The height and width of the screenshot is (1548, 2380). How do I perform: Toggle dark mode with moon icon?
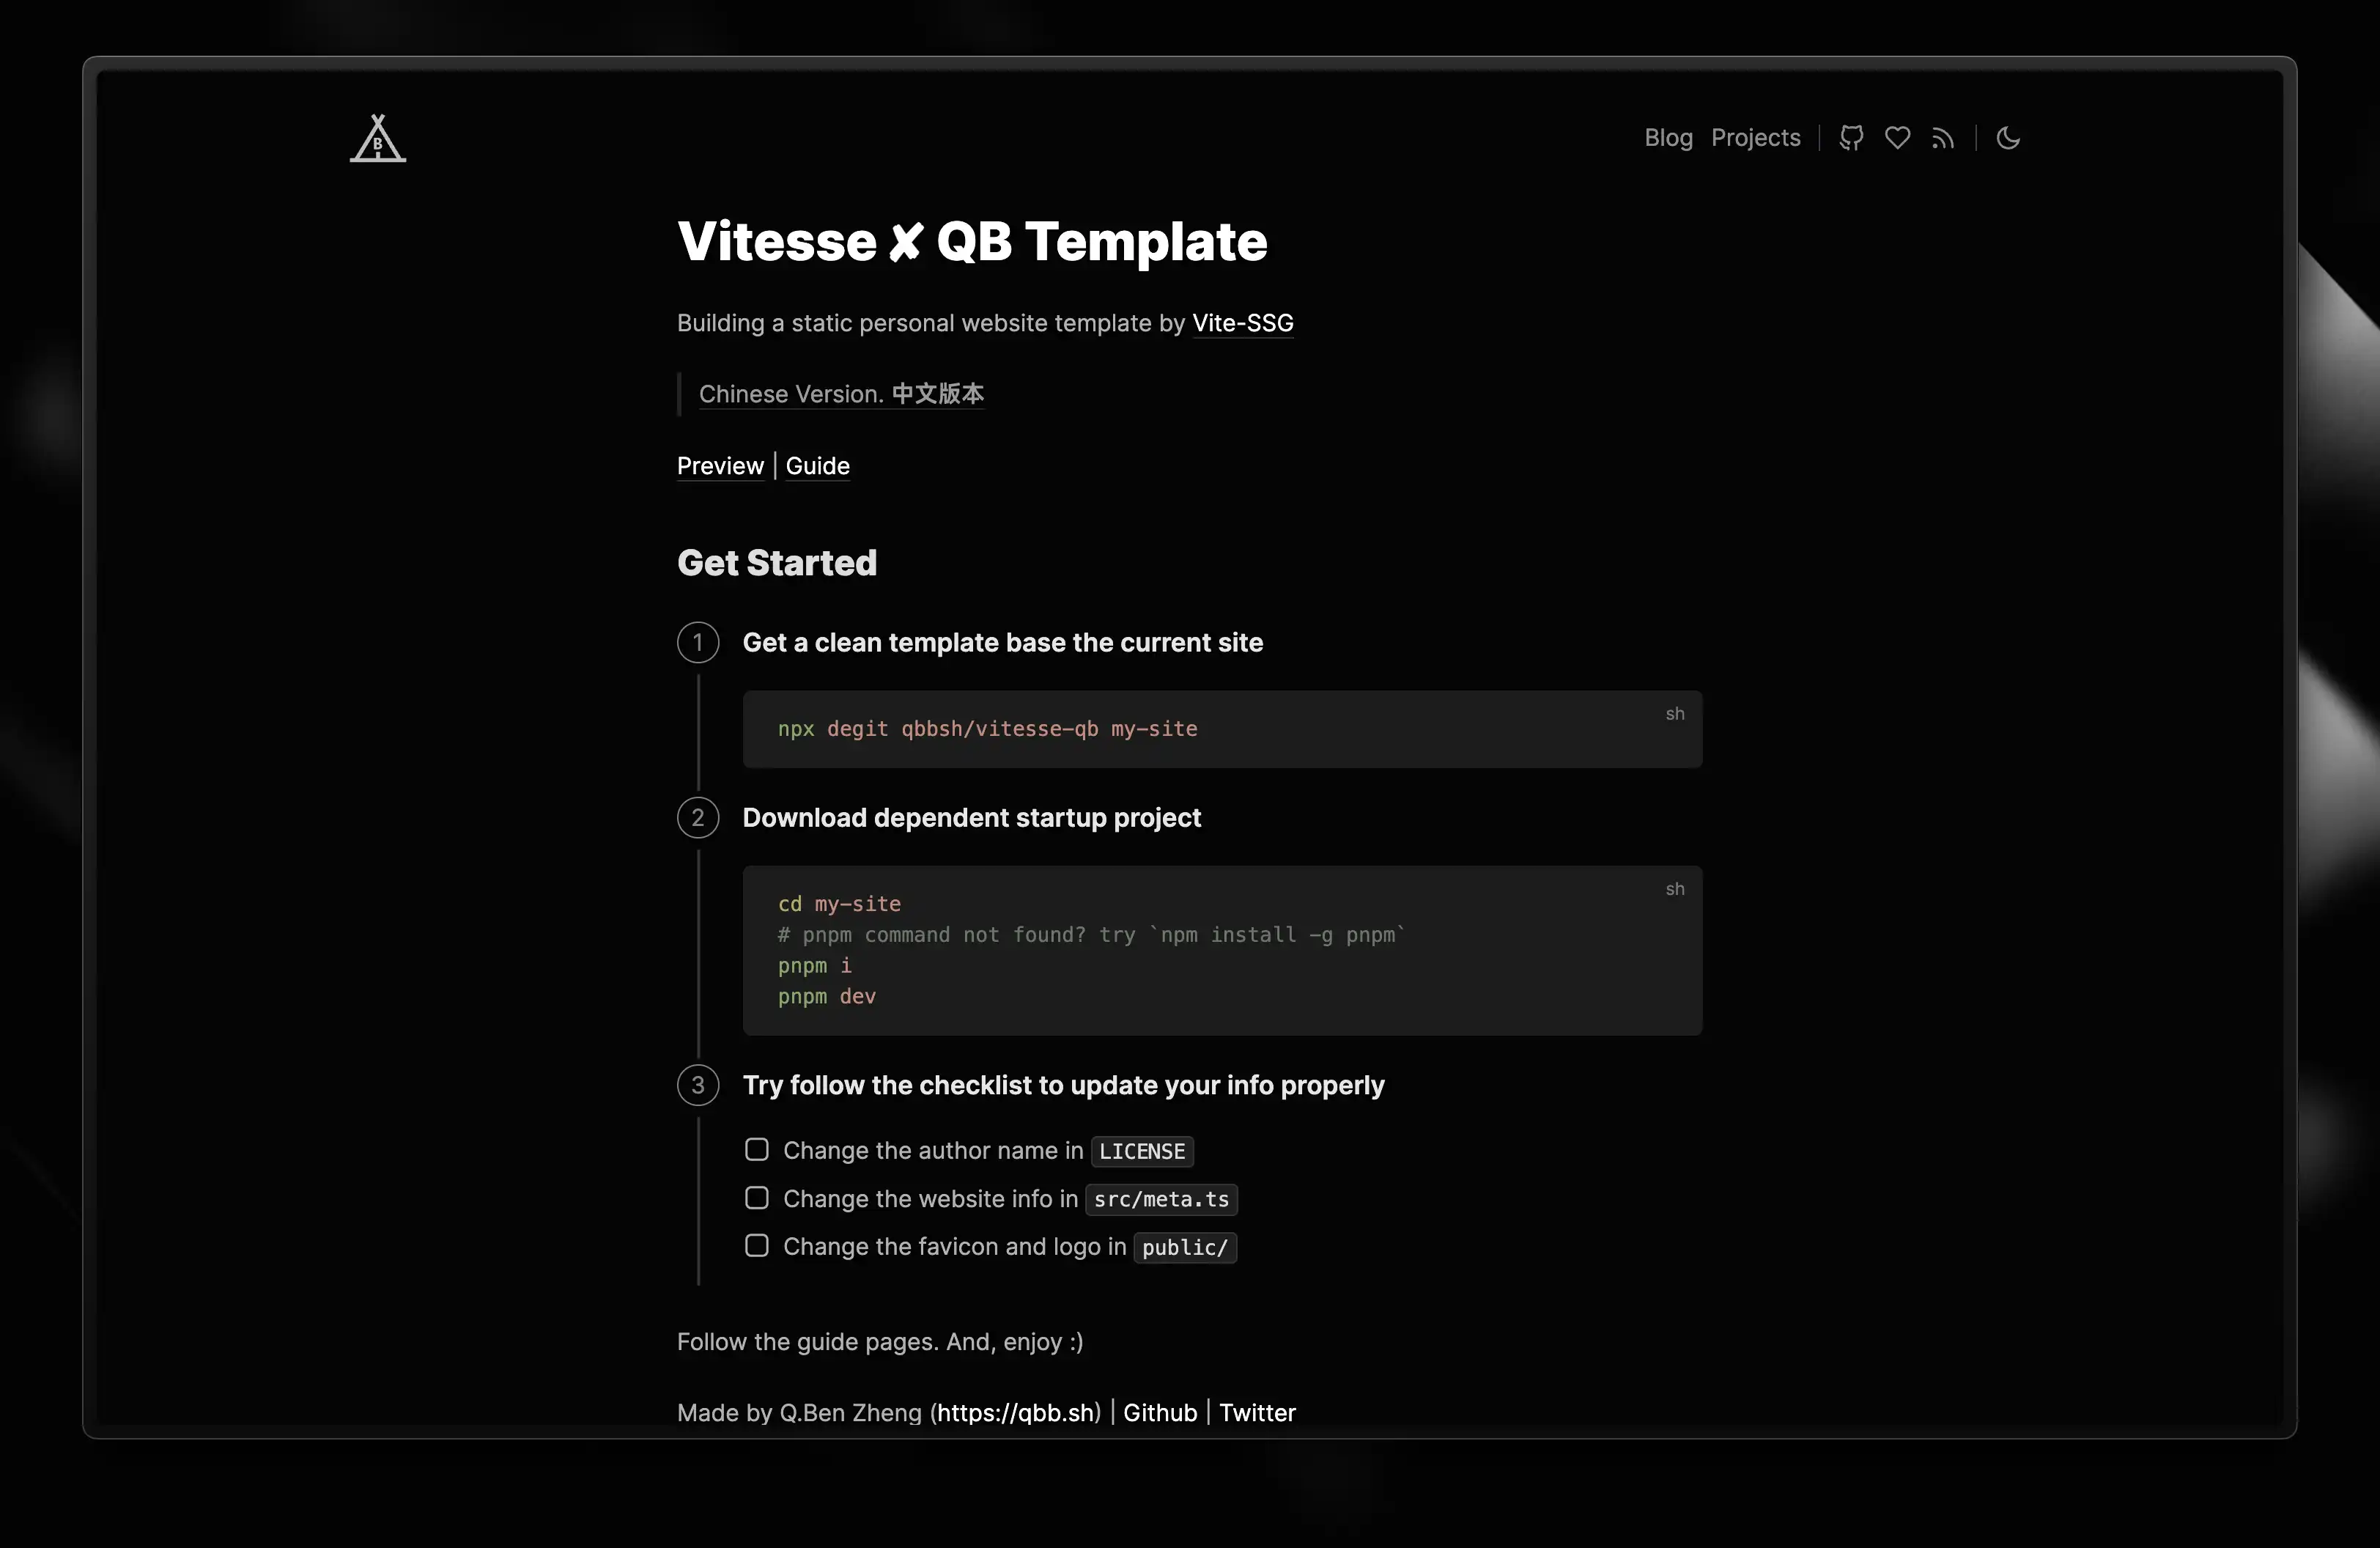[2008, 138]
